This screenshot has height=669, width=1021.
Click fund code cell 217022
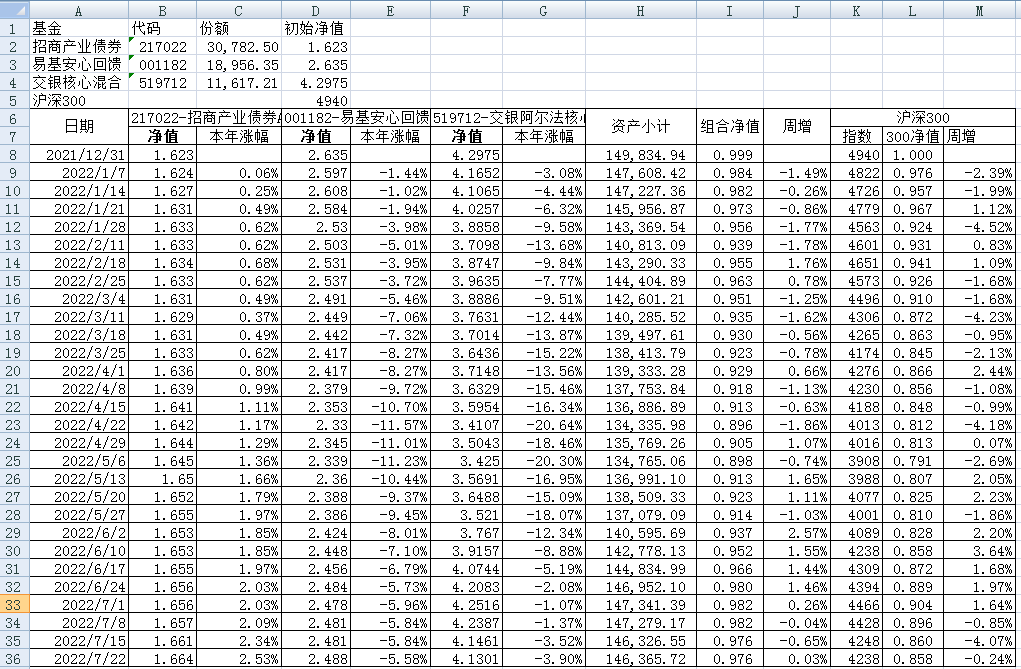click(x=163, y=47)
